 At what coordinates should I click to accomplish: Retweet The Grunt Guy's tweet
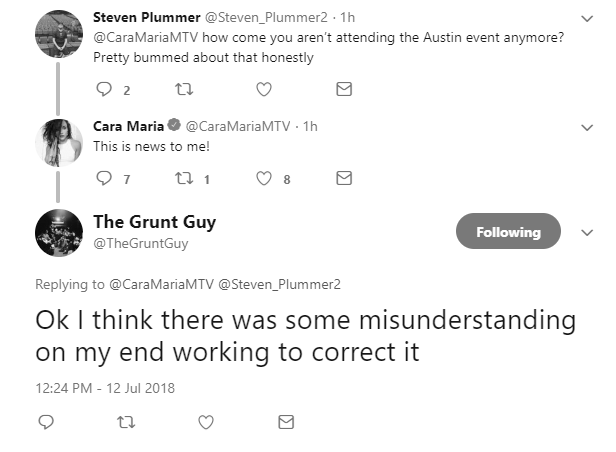126,422
